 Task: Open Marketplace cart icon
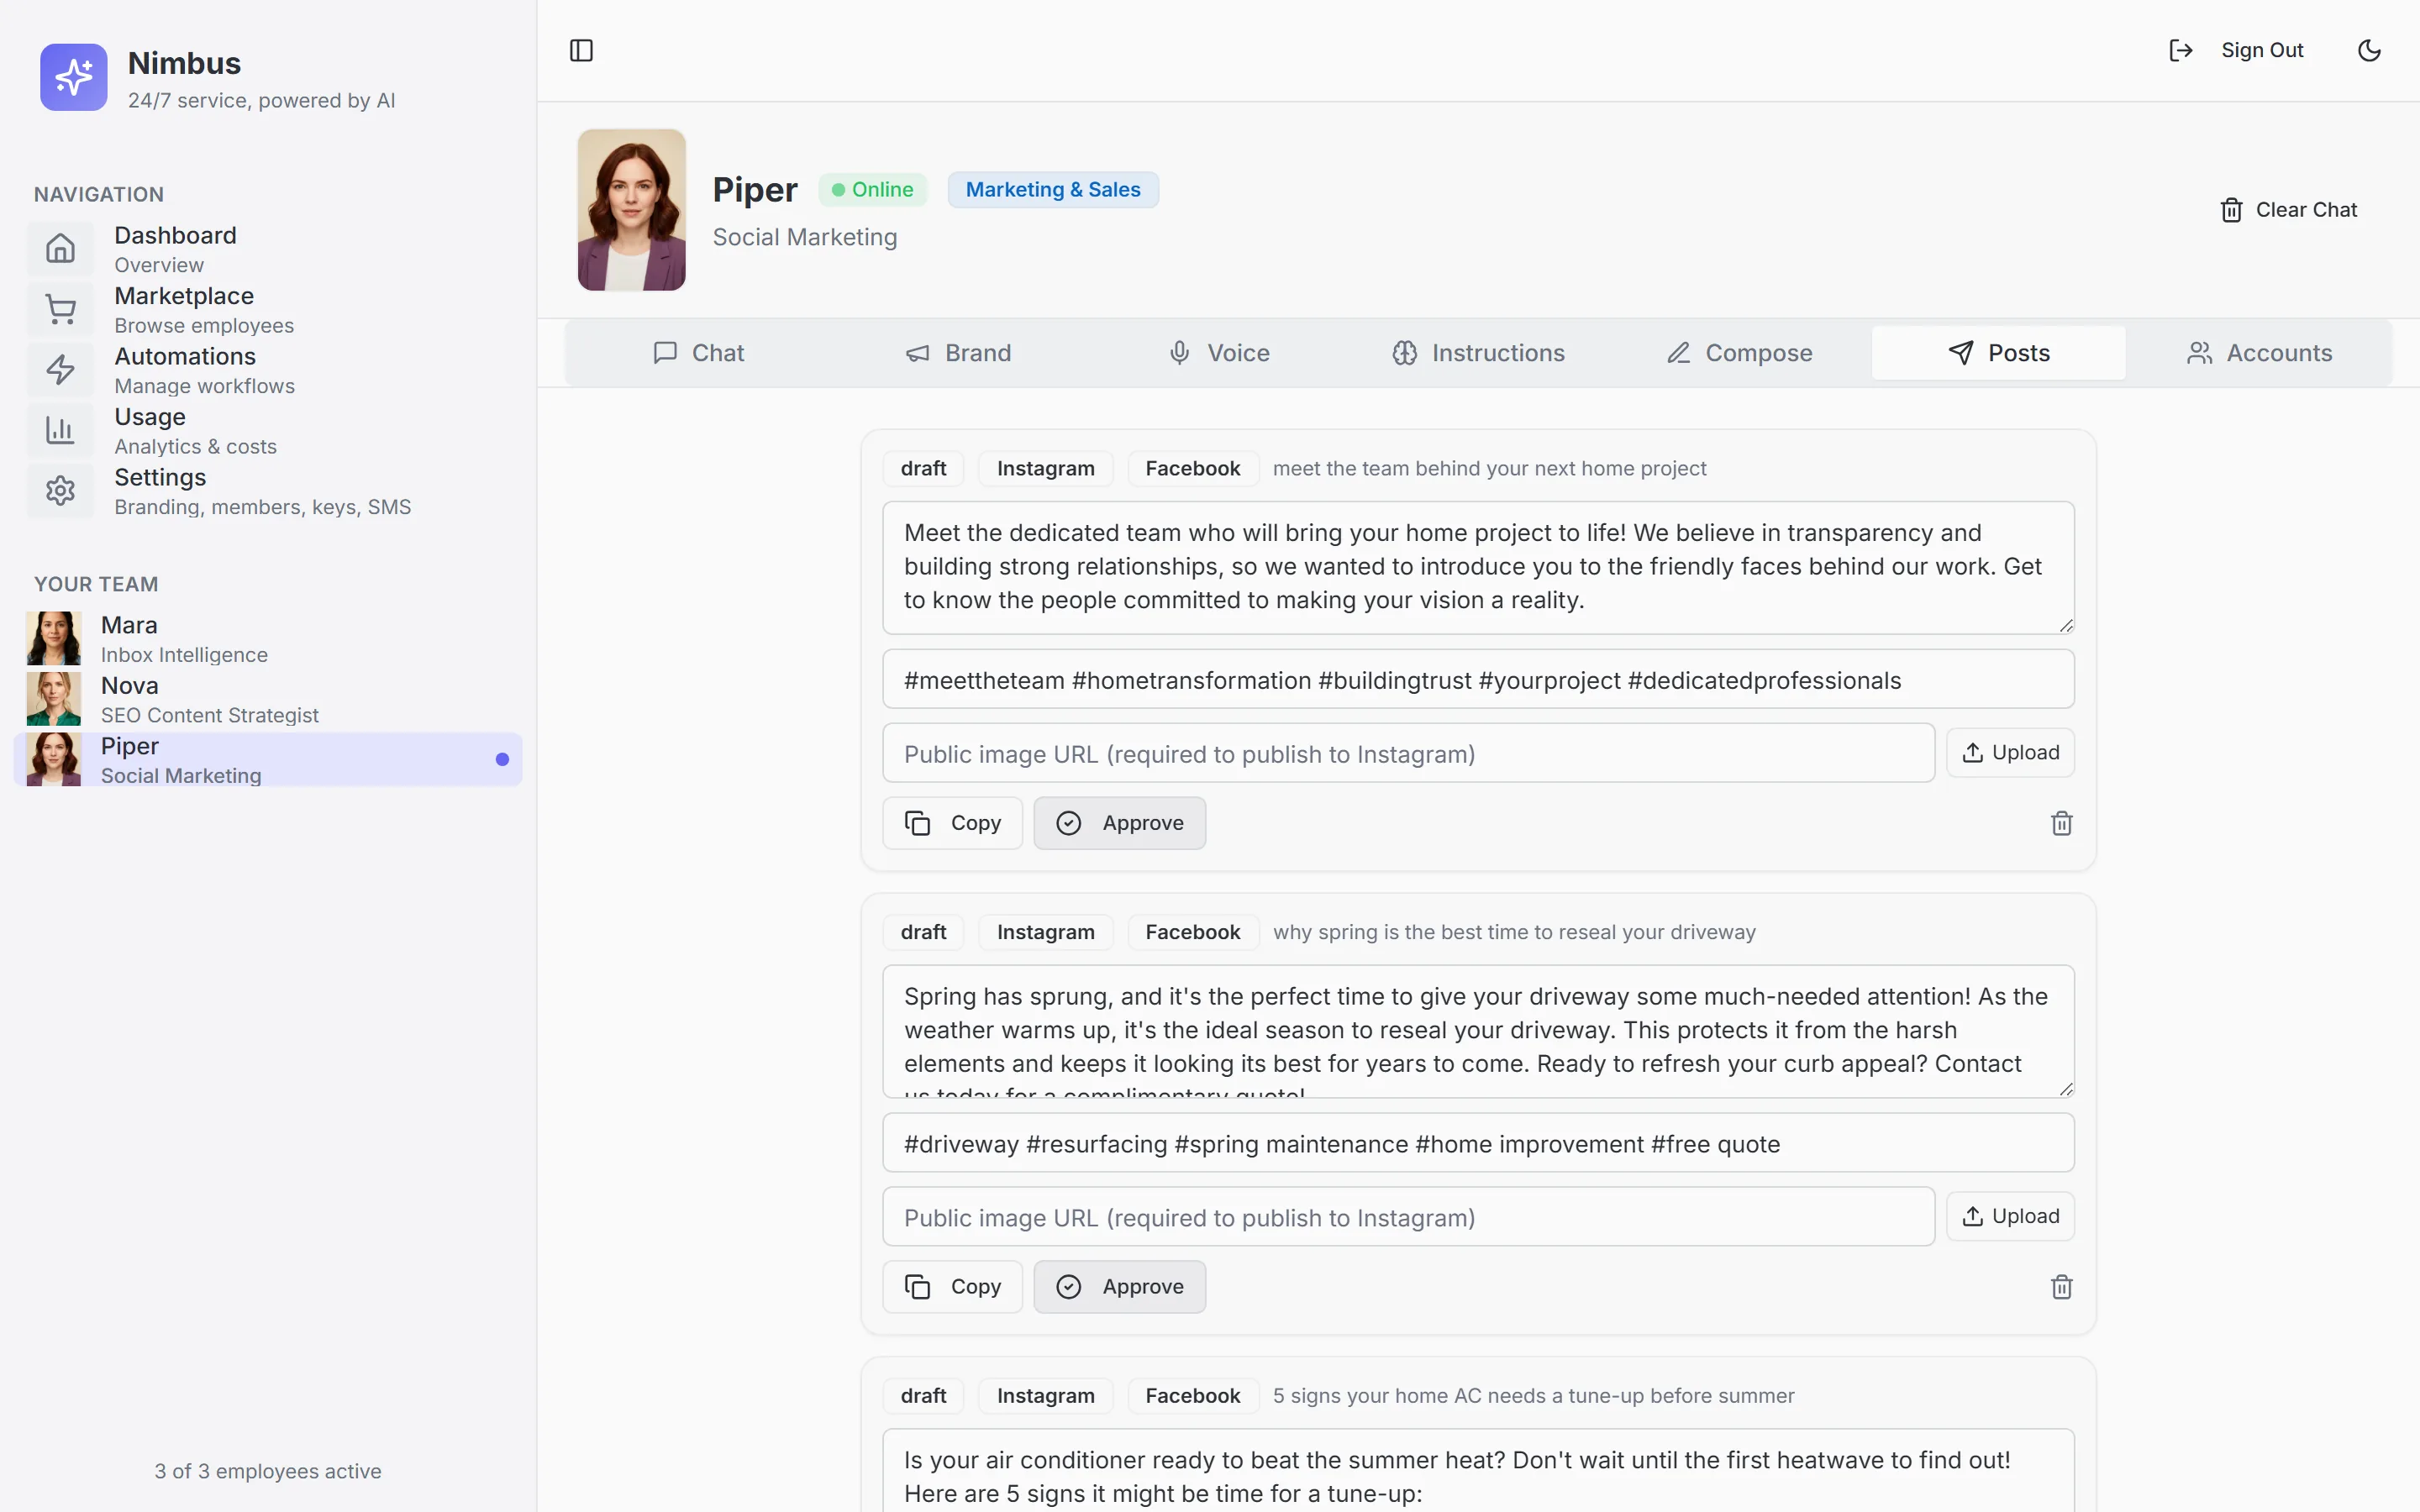coord(60,309)
